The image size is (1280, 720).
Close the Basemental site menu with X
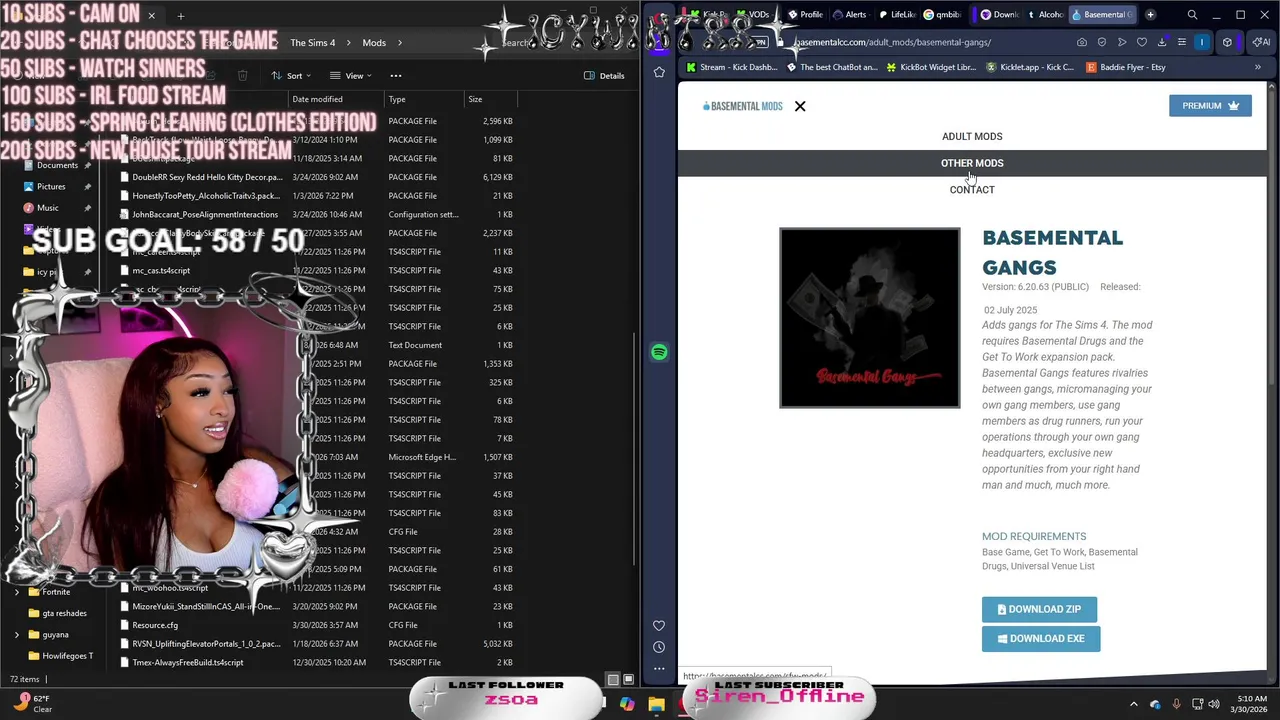[800, 106]
